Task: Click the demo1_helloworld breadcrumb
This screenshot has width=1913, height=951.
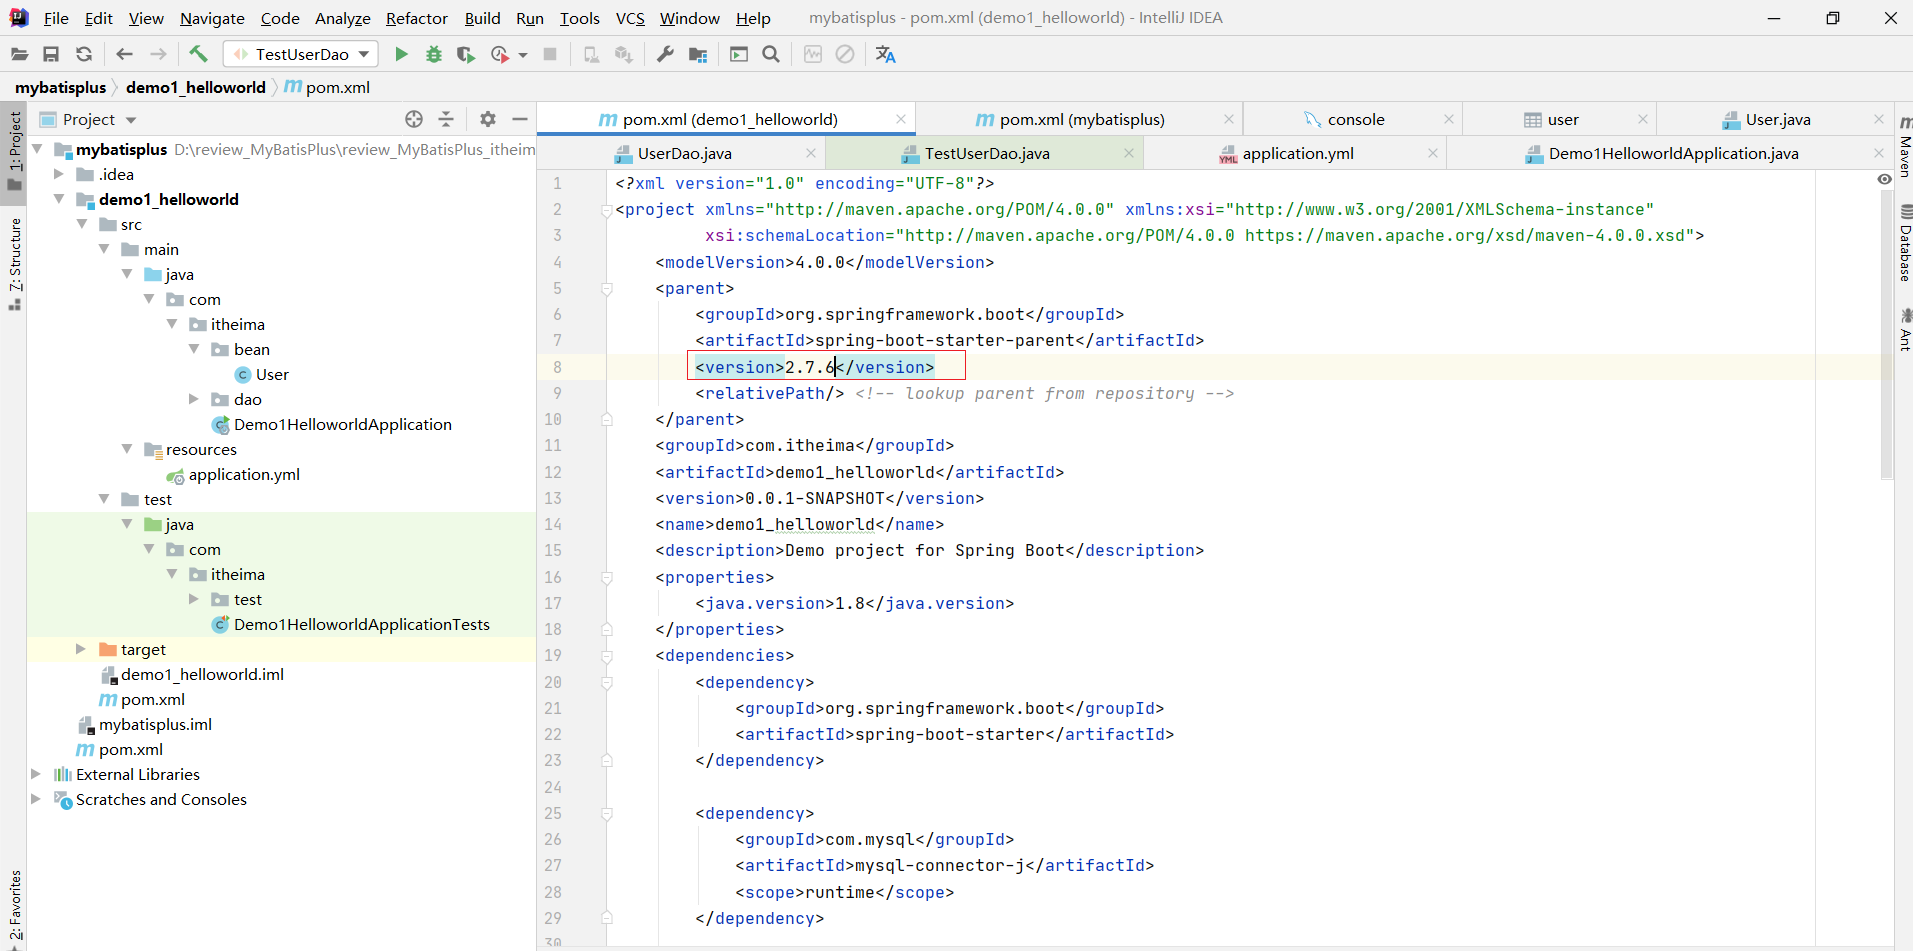Action: click(x=196, y=87)
